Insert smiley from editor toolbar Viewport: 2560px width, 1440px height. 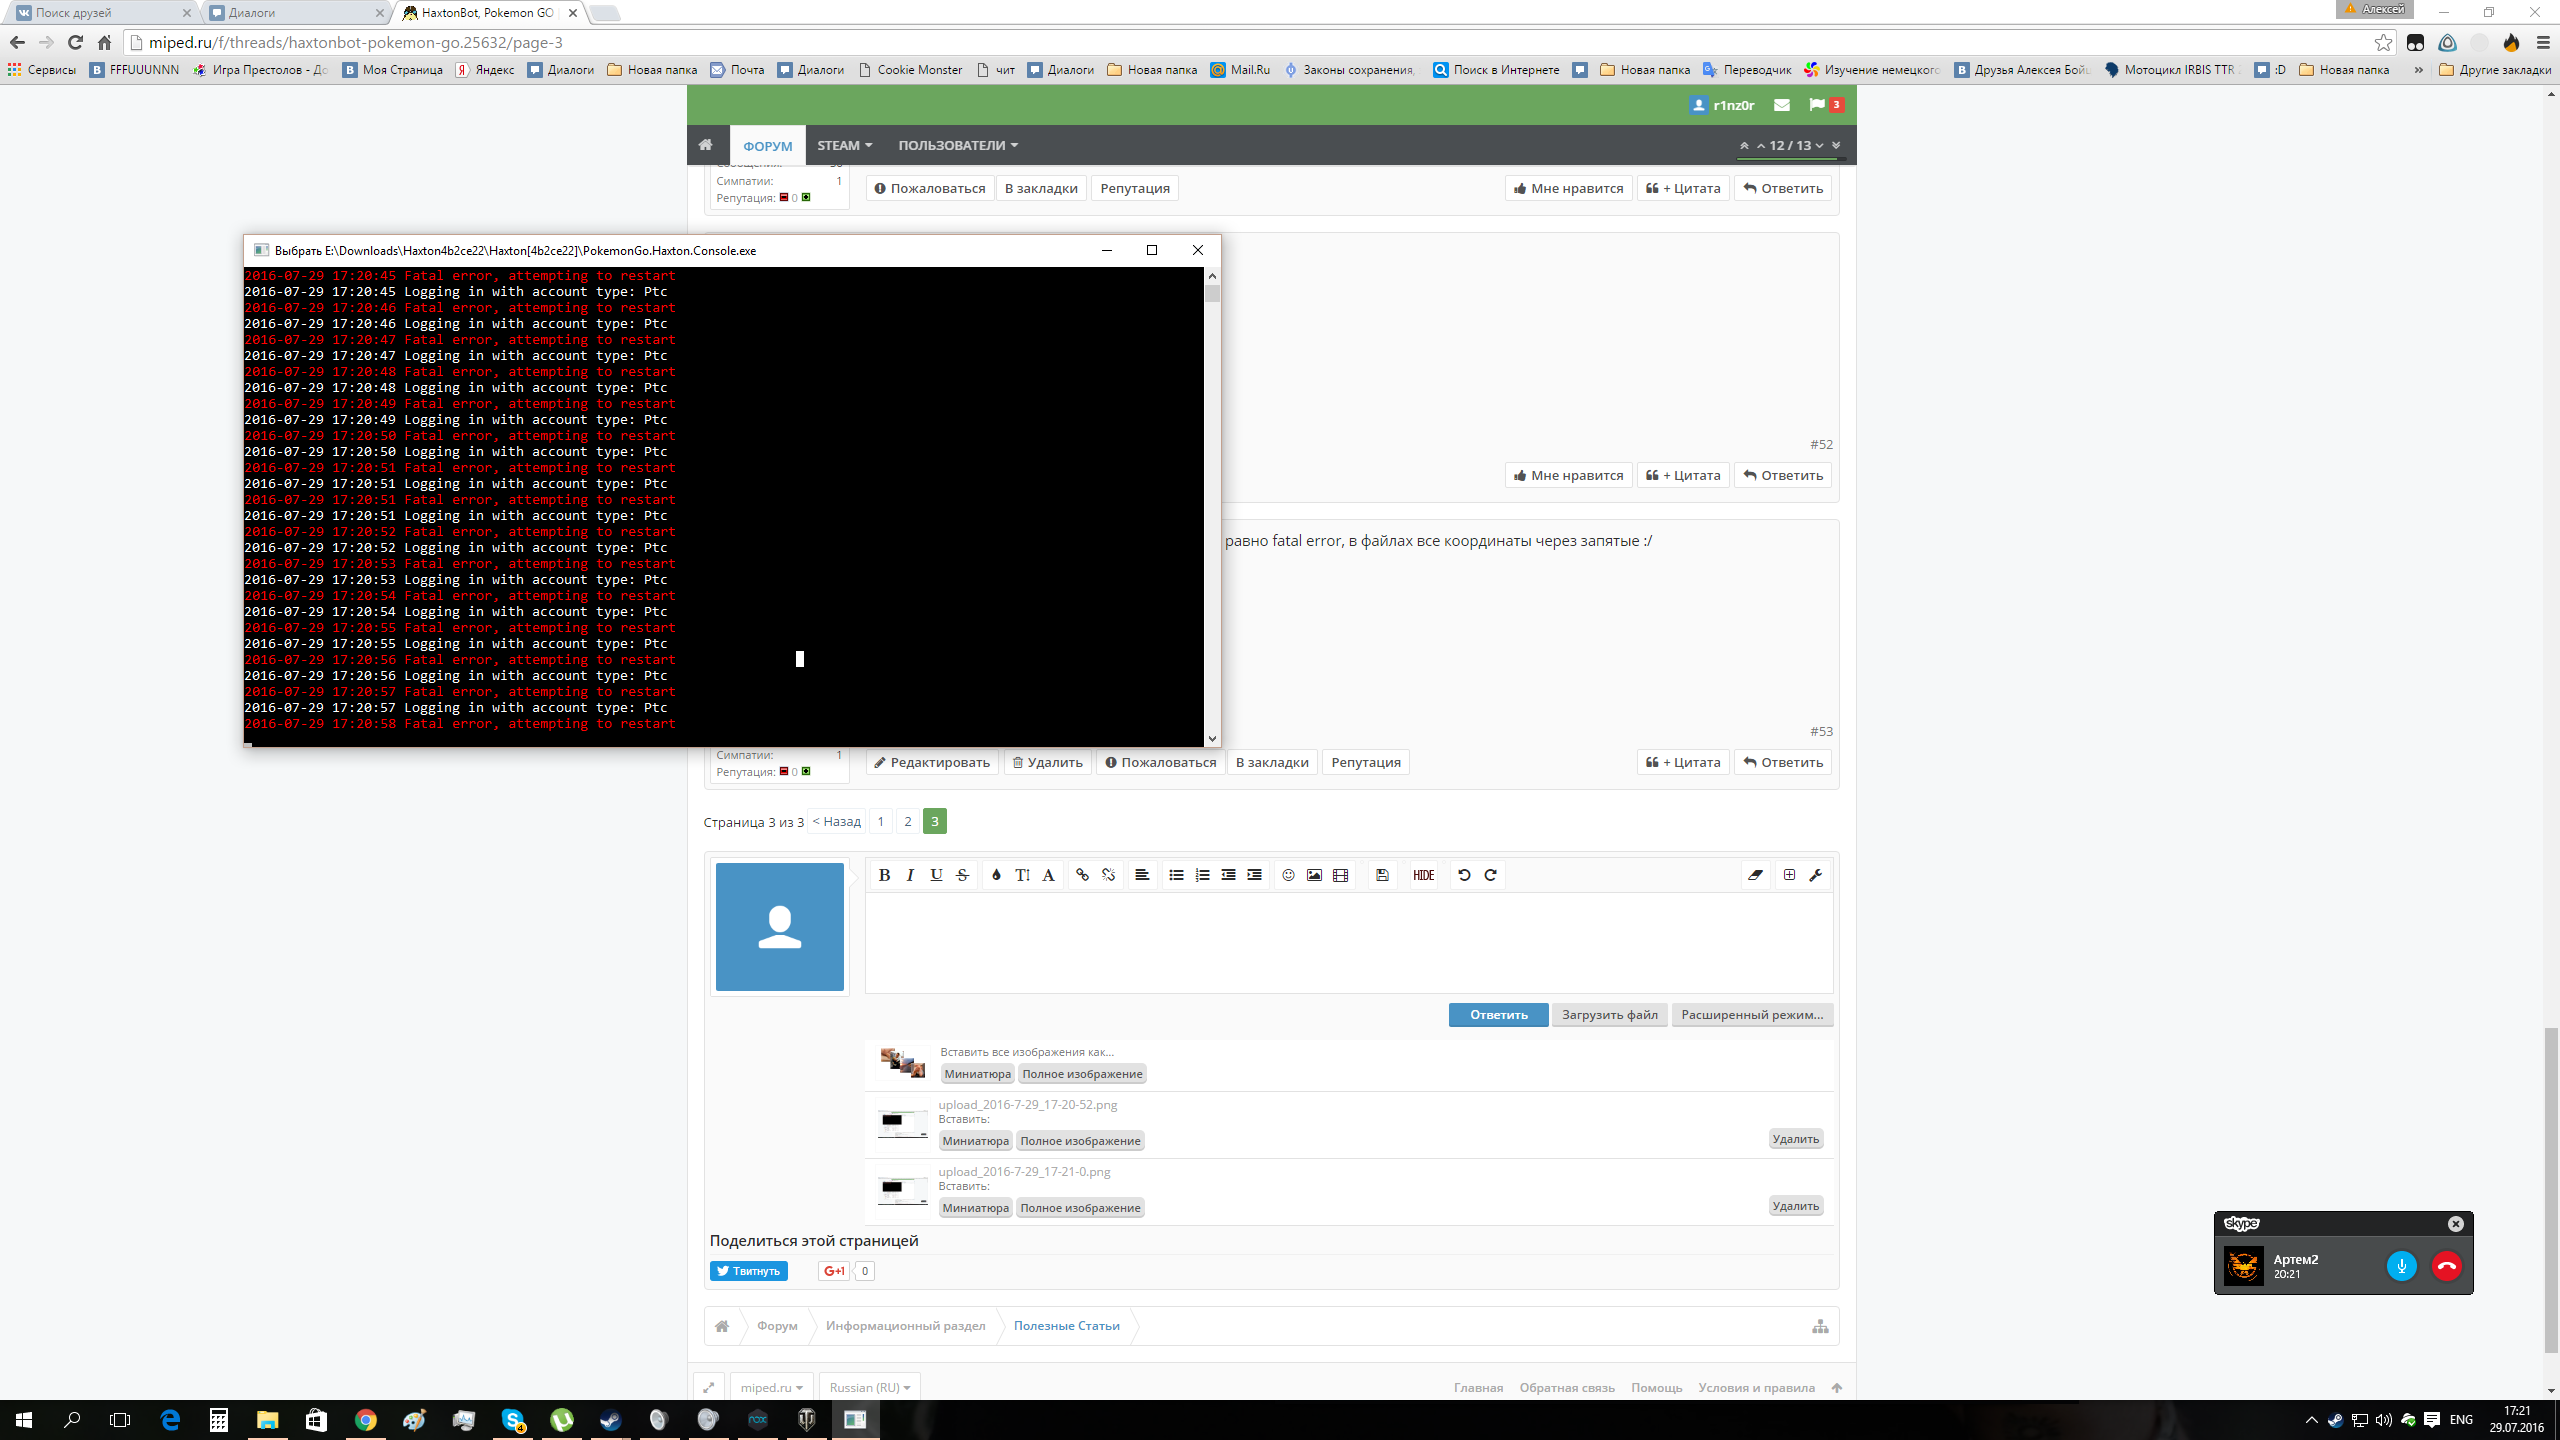(1288, 875)
